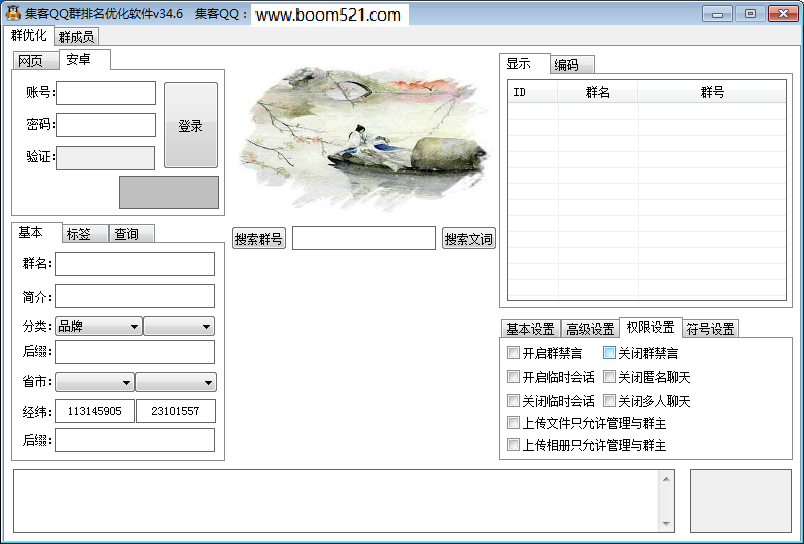Click the search text box between search buttons
Image resolution: width=804 pixels, height=544 pixels.
point(364,238)
